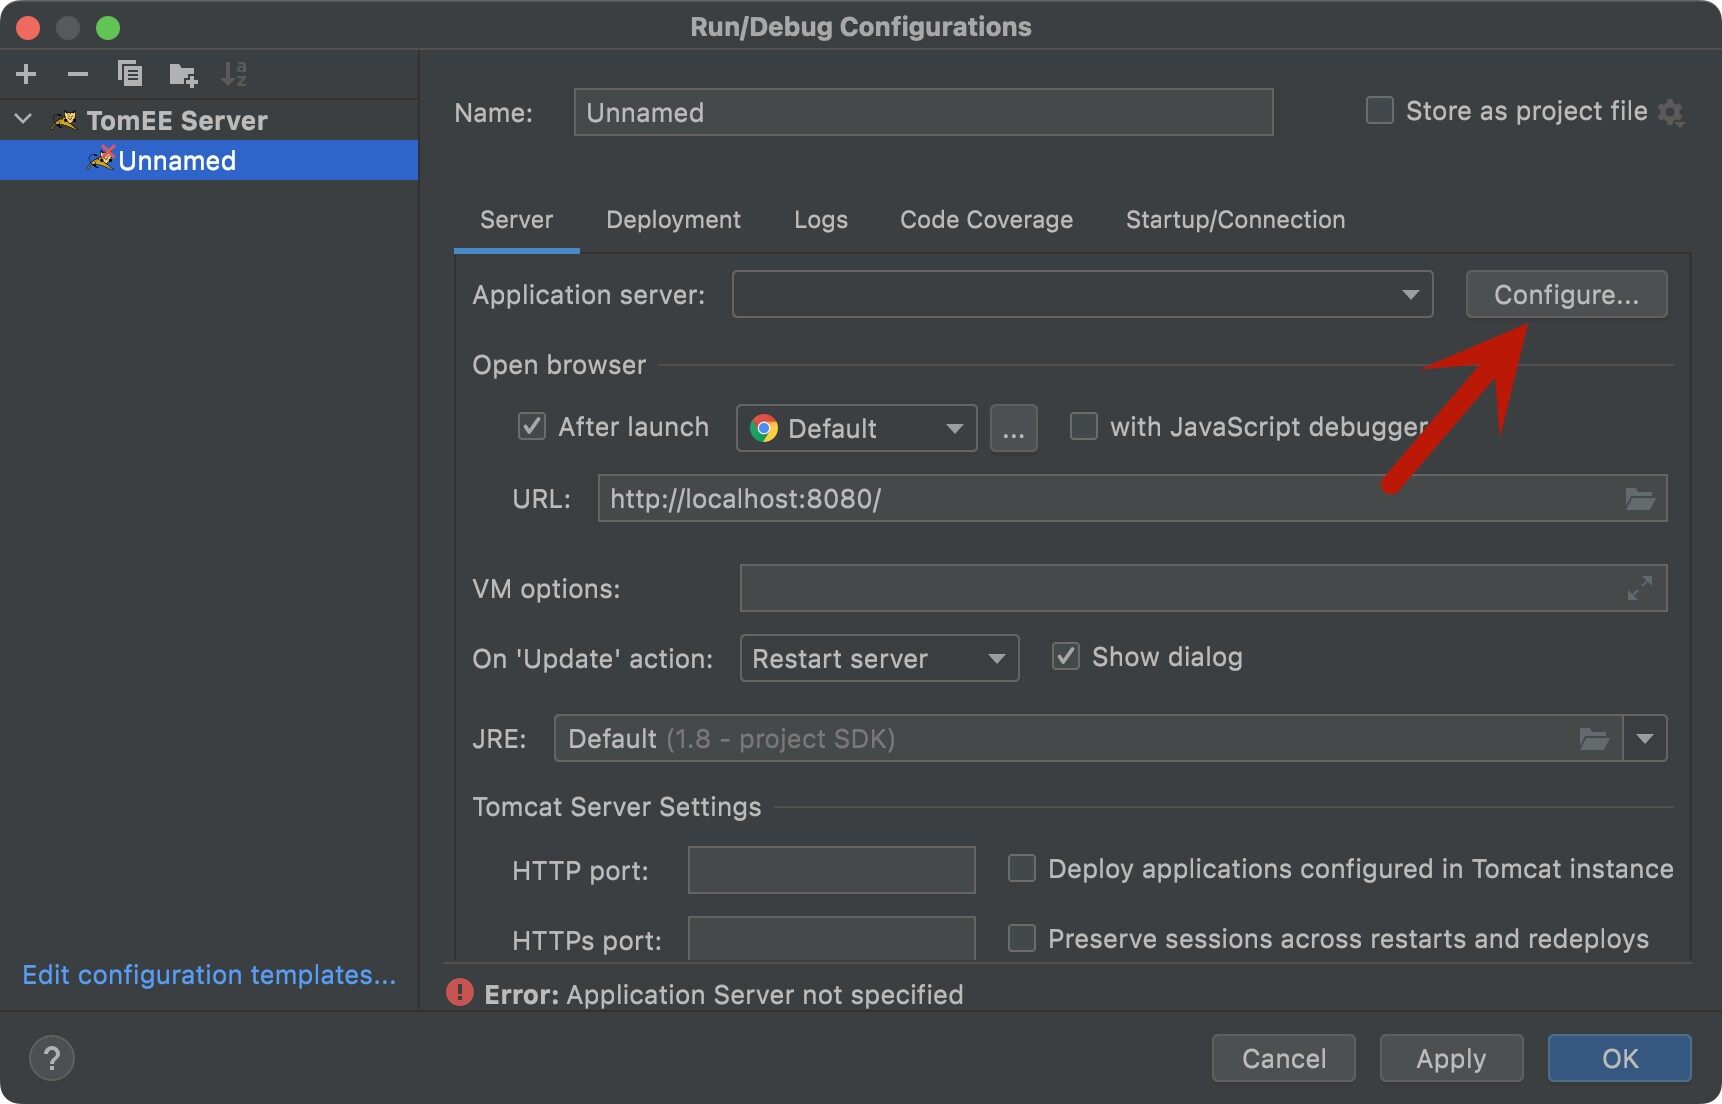Add a new run configuration
Image resolution: width=1722 pixels, height=1104 pixels.
pos(25,74)
